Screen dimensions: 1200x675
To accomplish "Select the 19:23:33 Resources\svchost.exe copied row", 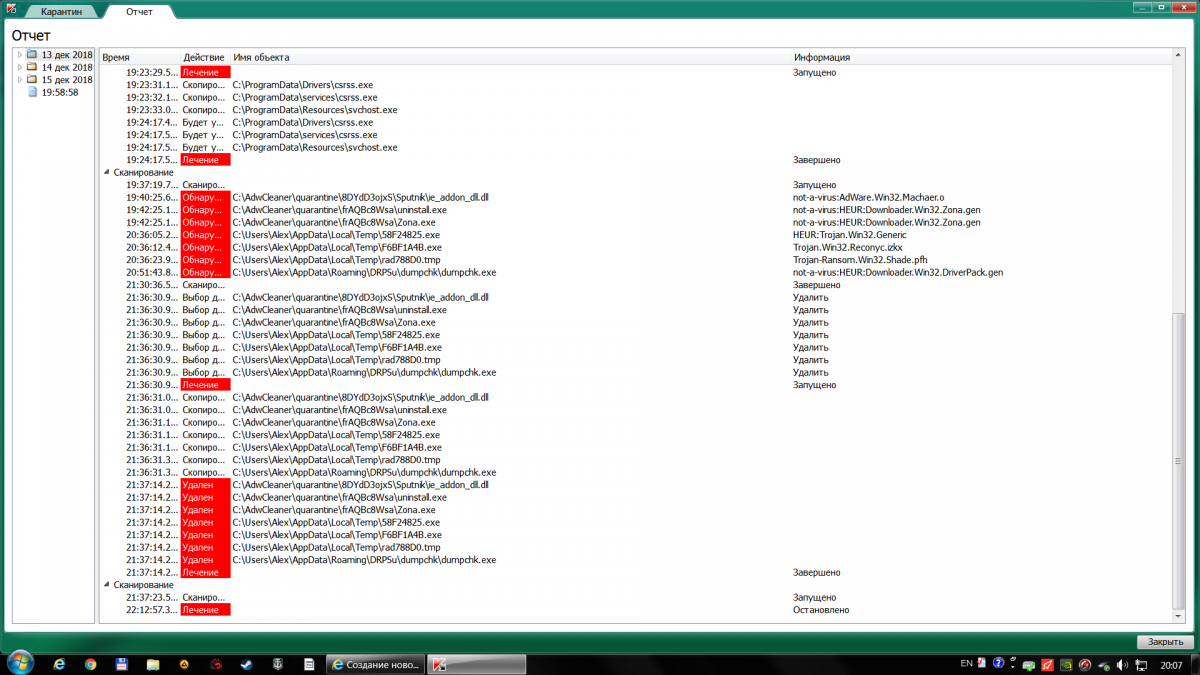I will tap(636, 110).
